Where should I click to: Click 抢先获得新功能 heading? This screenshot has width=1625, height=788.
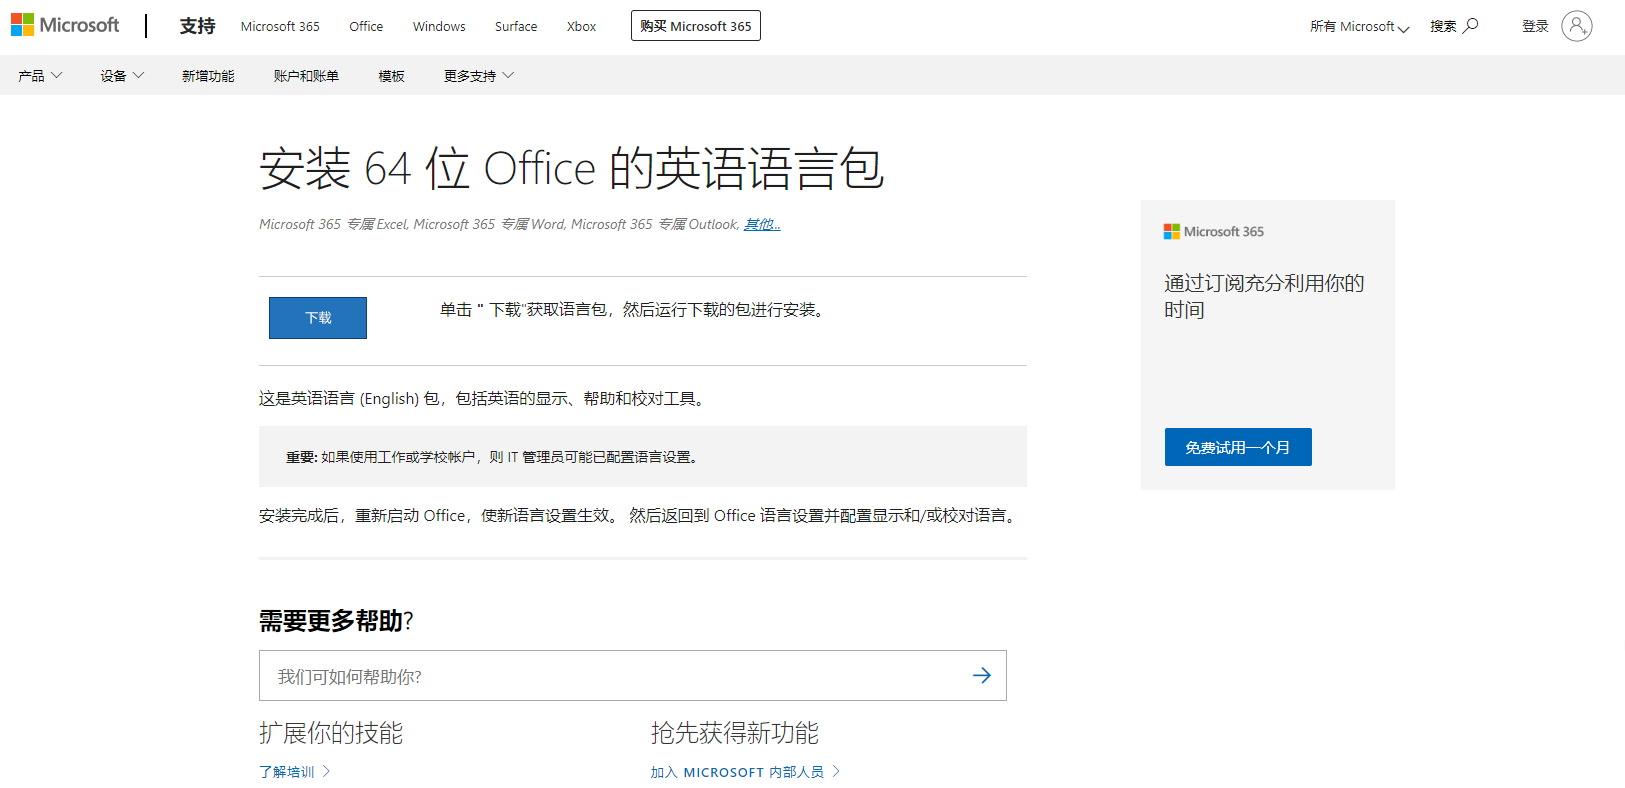pos(735,733)
